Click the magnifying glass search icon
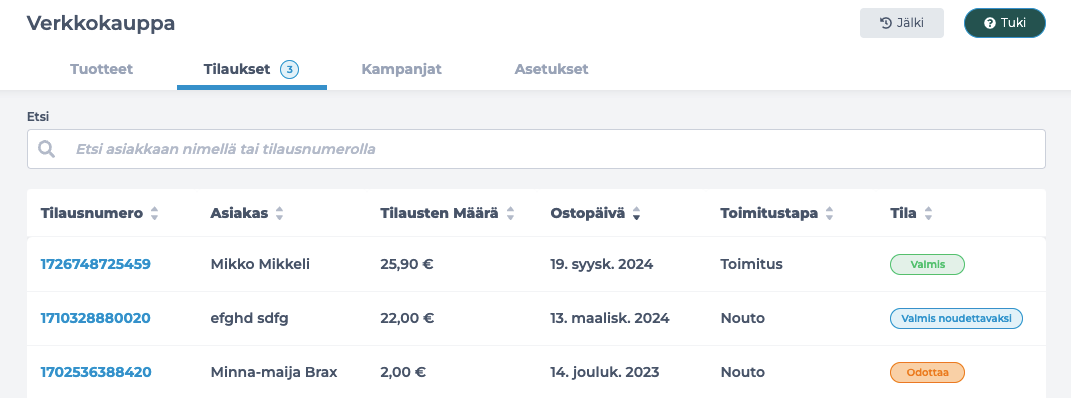The image size is (1071, 398). click(46, 149)
